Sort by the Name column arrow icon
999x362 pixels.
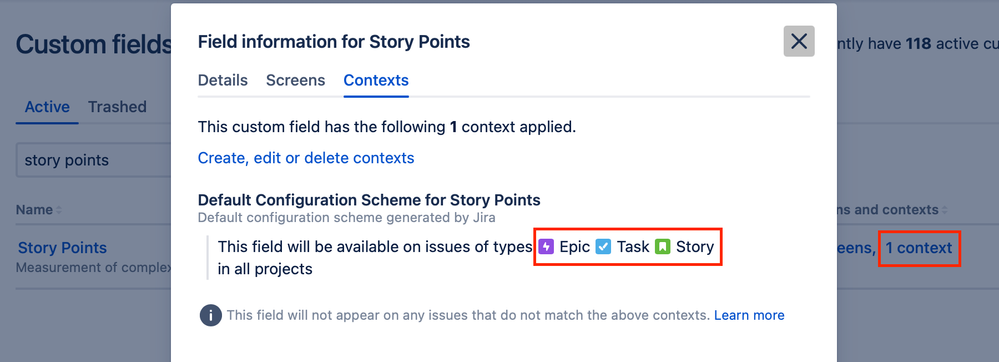(x=59, y=210)
